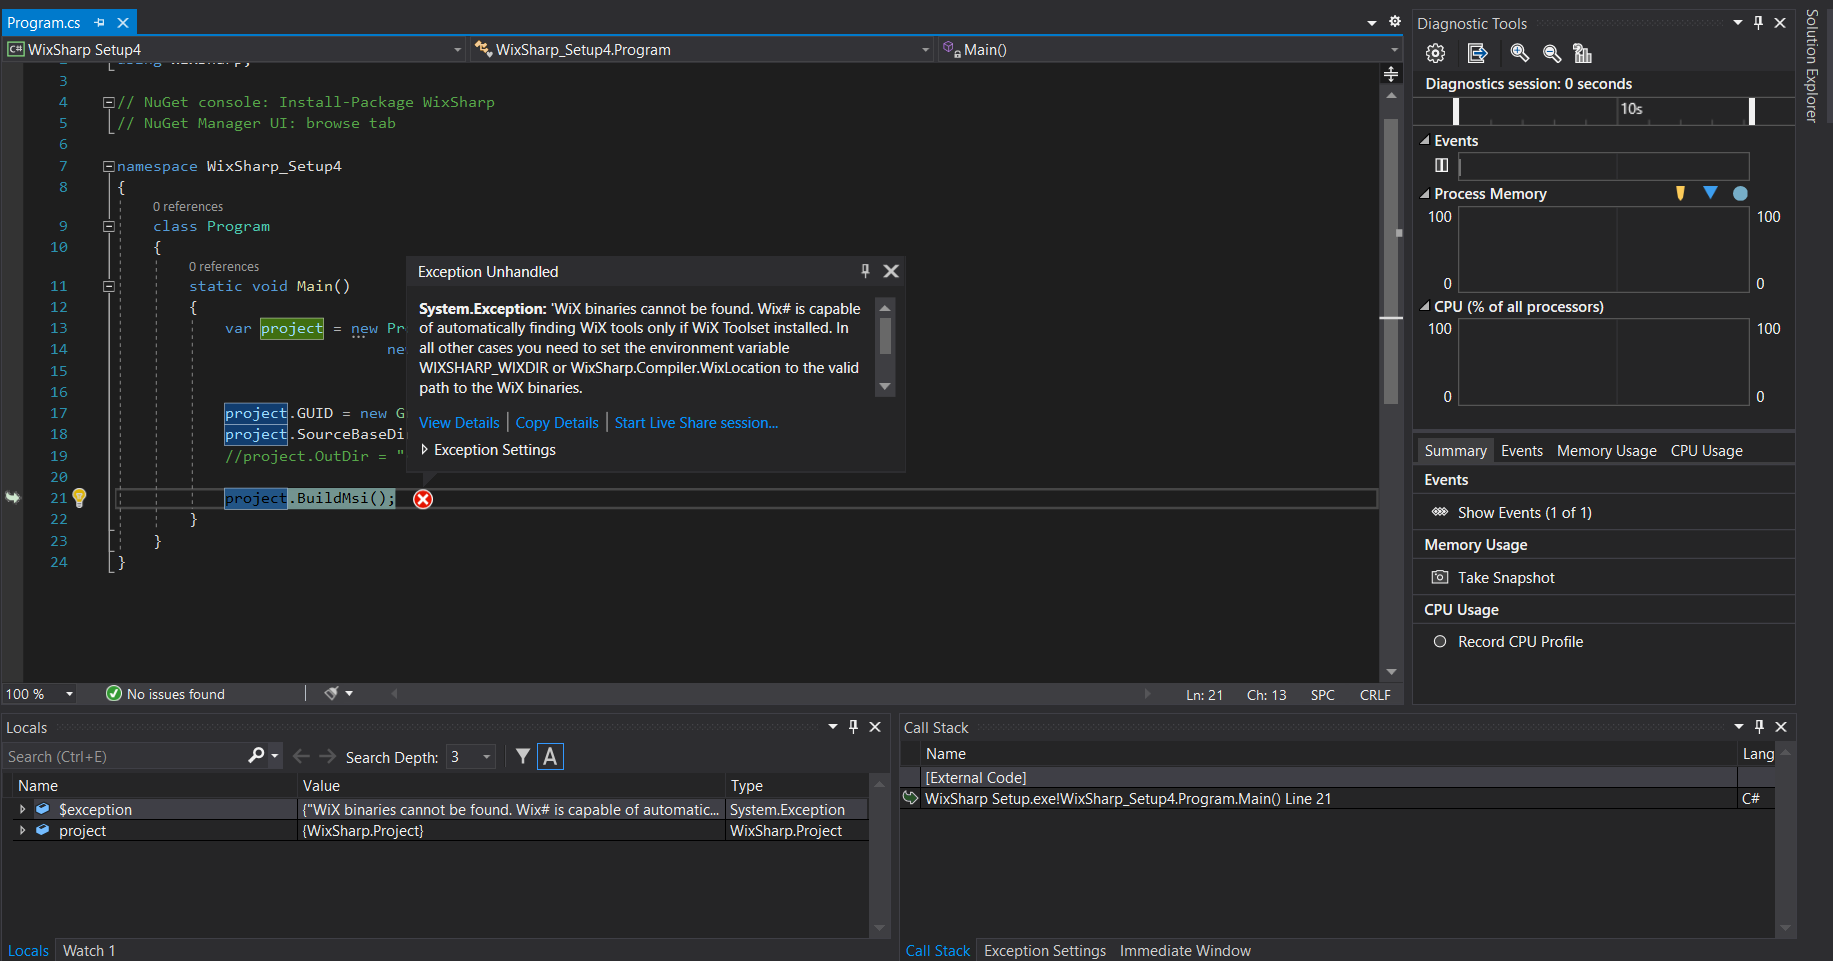The width and height of the screenshot is (1833, 961).
Task: Open the WixSharp Setup4 project dropdown
Action: point(457,50)
